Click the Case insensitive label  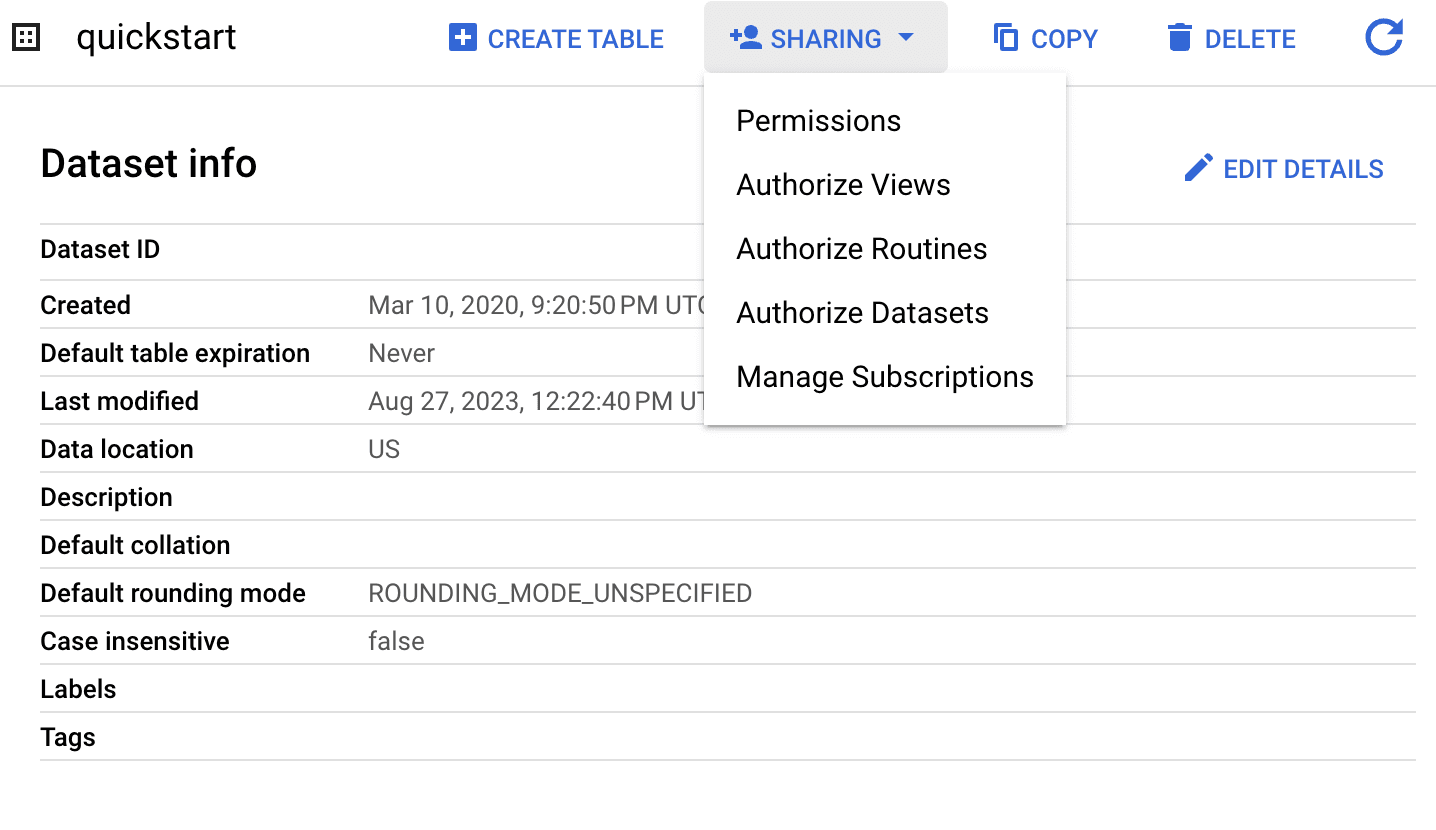point(135,641)
